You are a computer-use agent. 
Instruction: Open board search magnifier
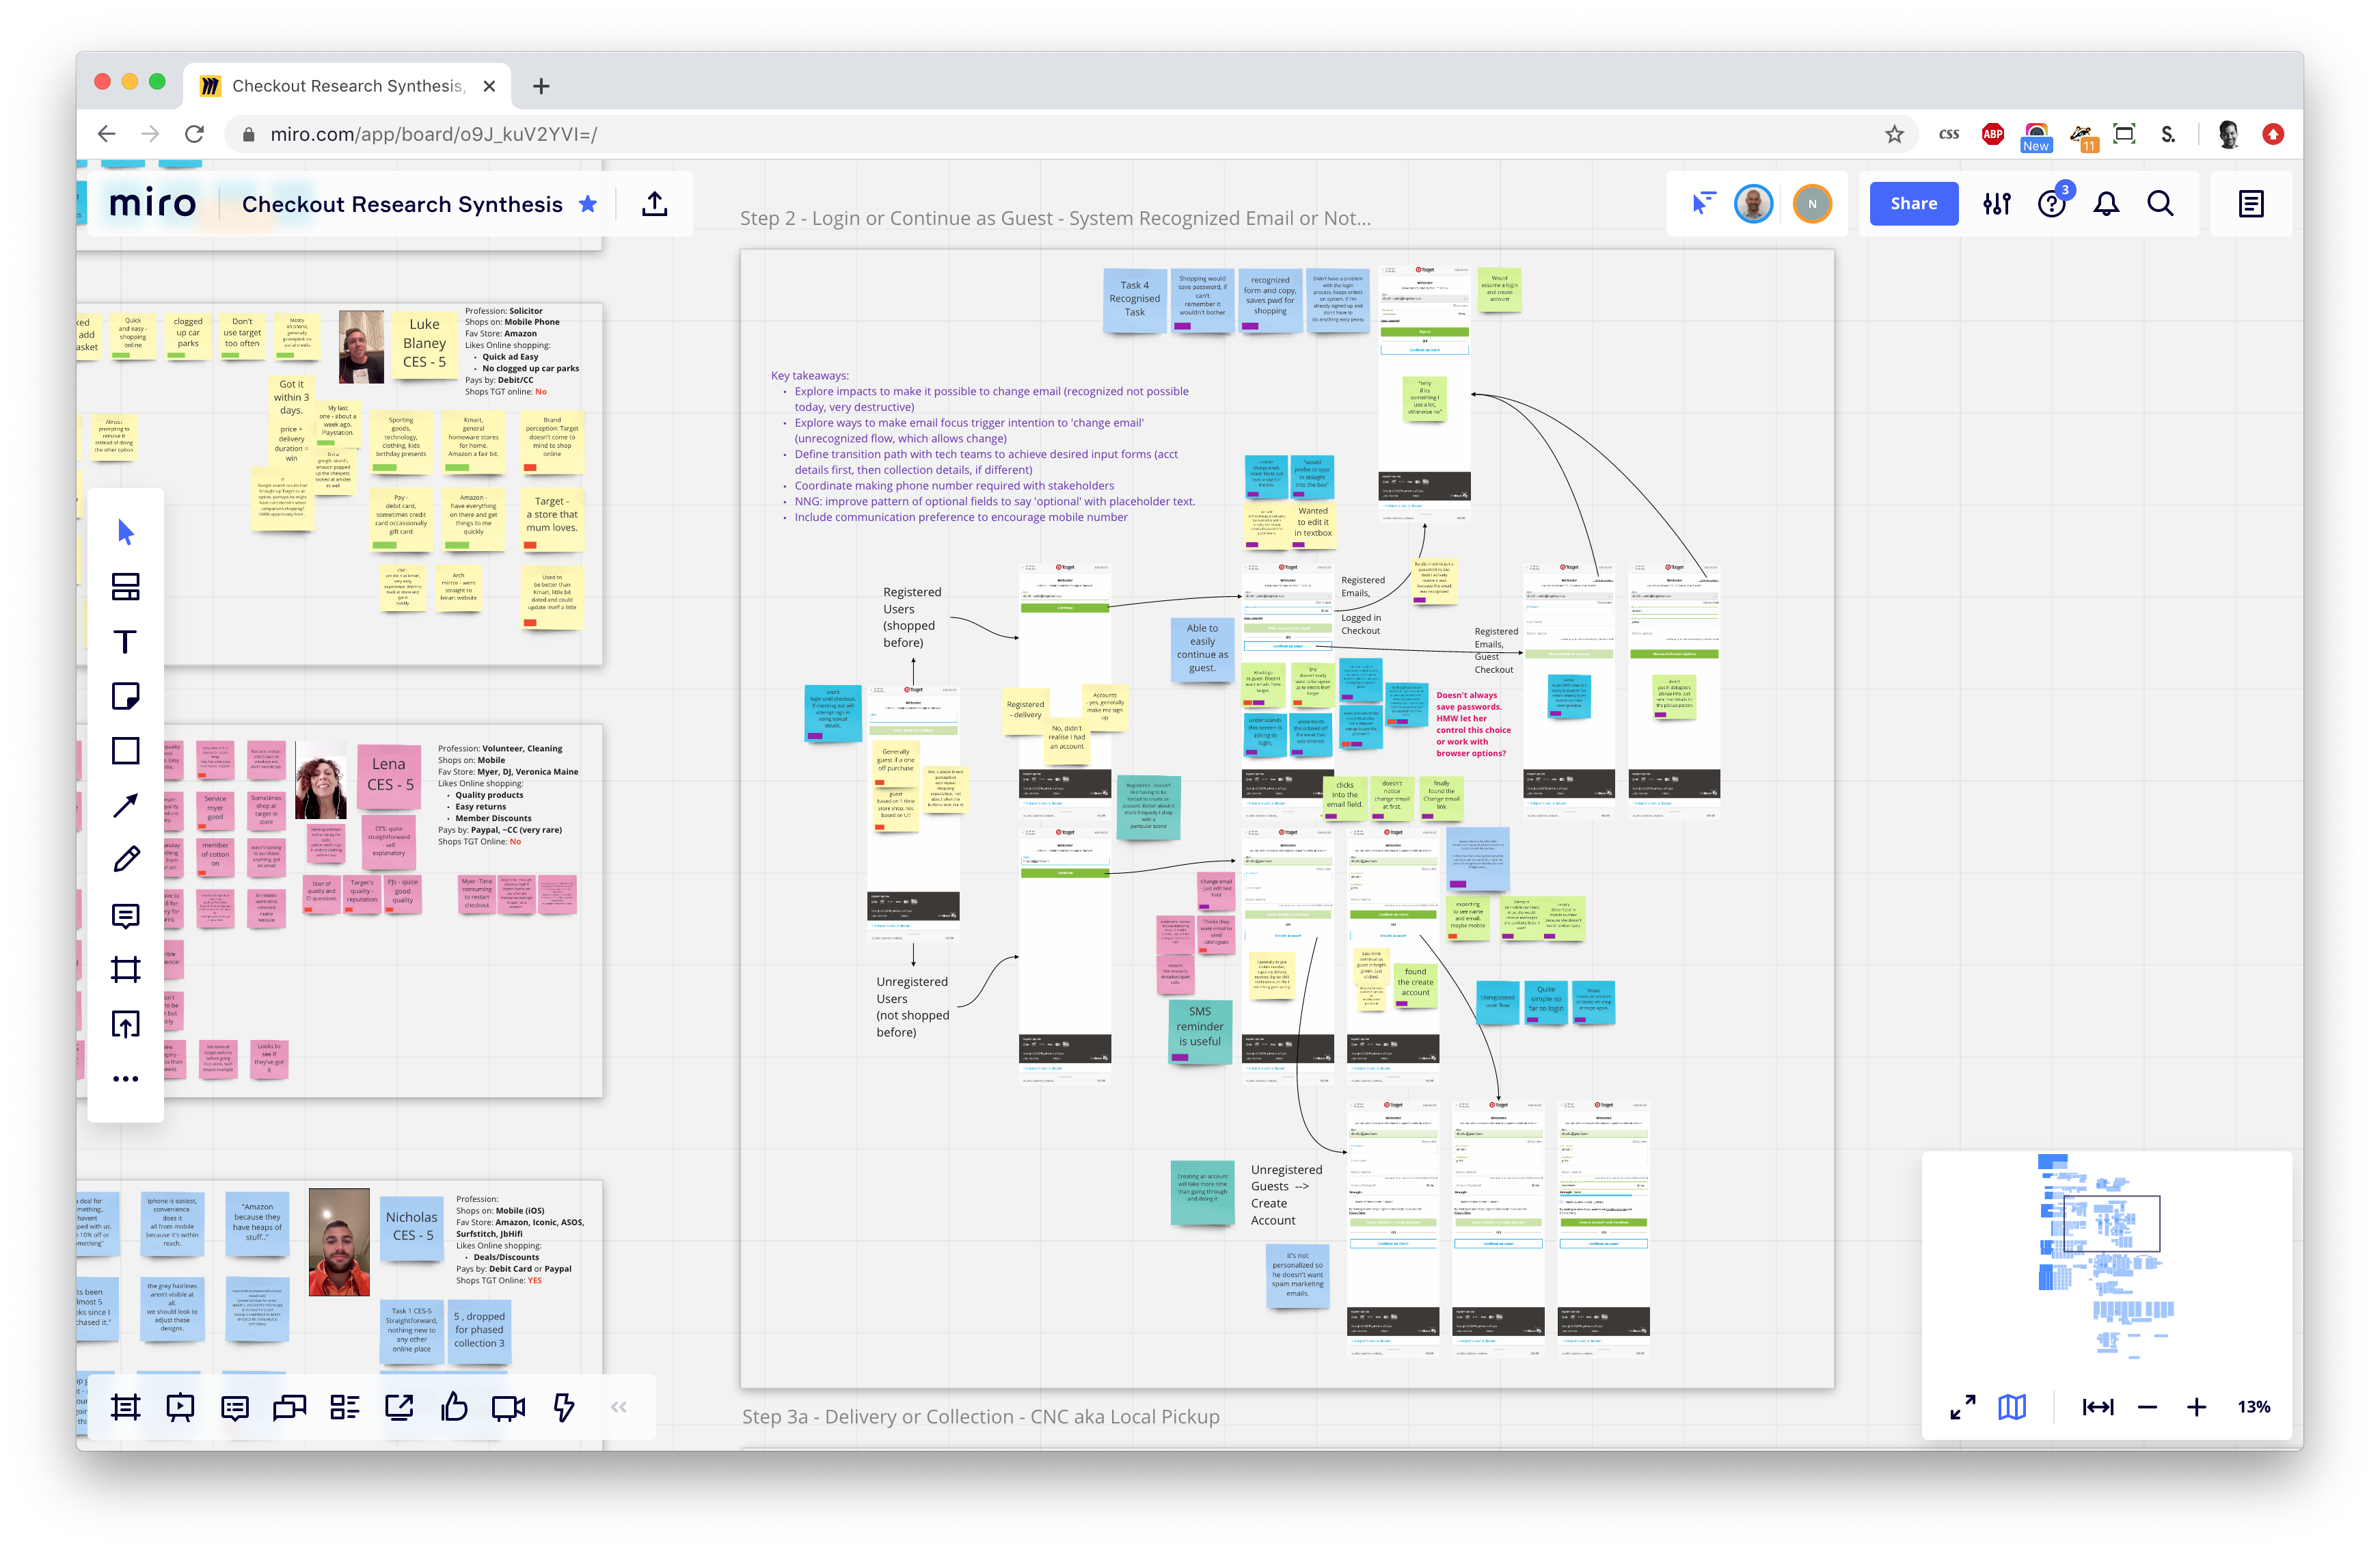click(2161, 204)
